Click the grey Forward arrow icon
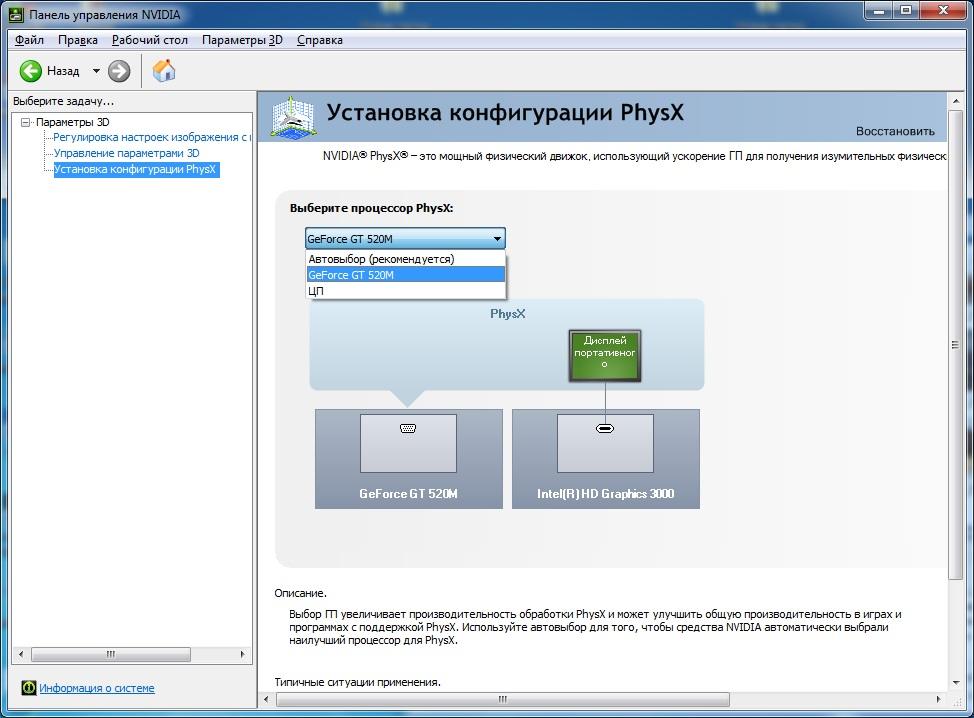This screenshot has height=718, width=974. point(119,71)
